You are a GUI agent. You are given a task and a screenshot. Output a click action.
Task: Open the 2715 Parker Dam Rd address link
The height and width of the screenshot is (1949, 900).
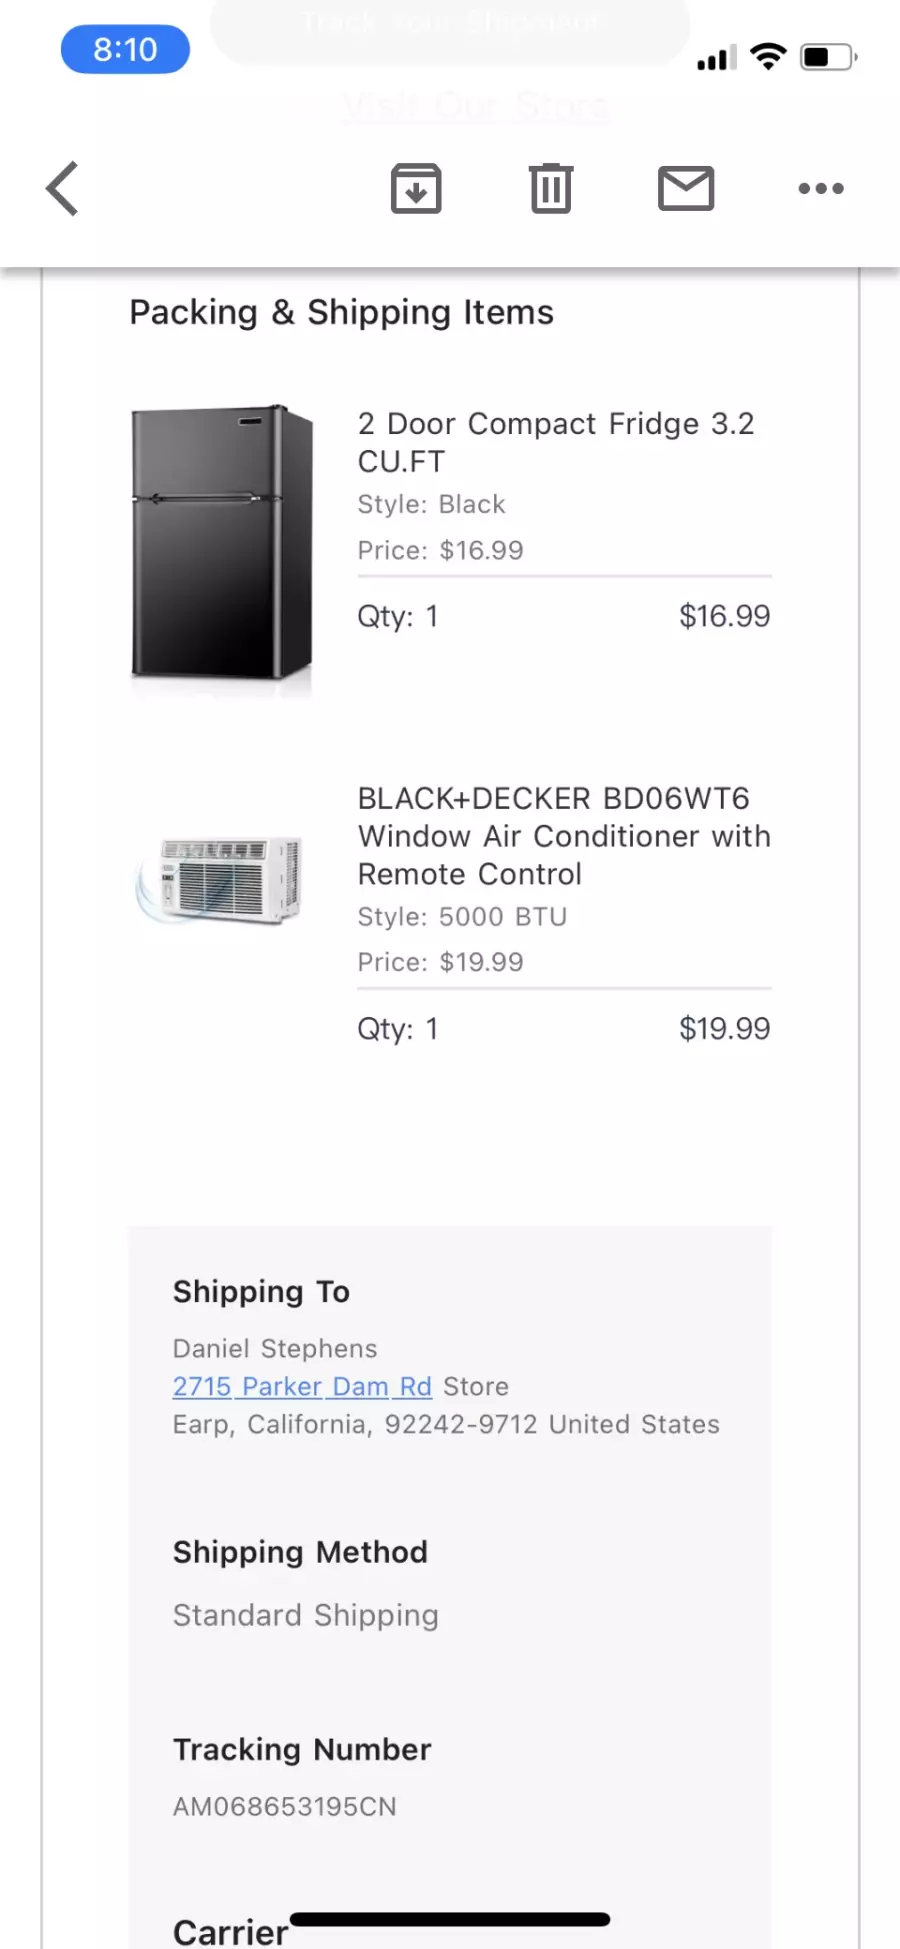pos(302,1386)
